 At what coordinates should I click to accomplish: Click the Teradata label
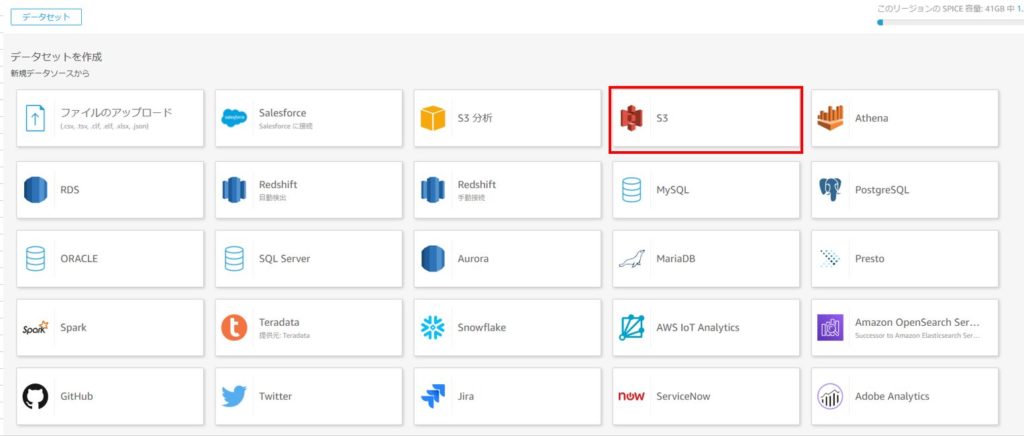(x=279, y=322)
